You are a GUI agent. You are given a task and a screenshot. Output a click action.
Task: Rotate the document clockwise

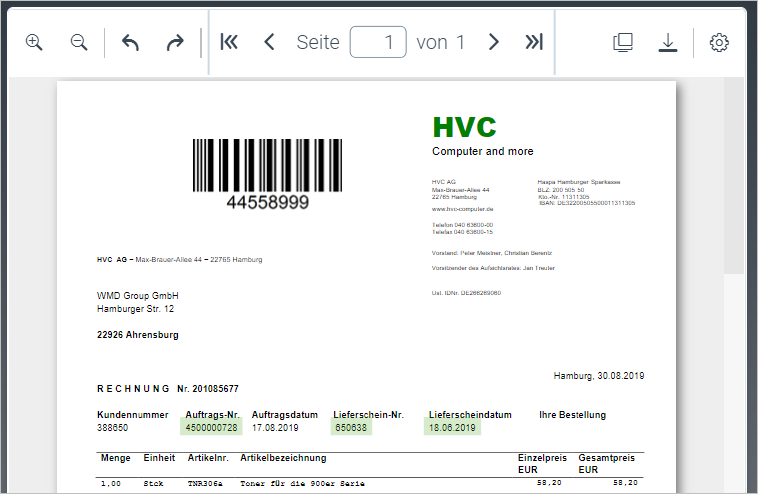[175, 42]
